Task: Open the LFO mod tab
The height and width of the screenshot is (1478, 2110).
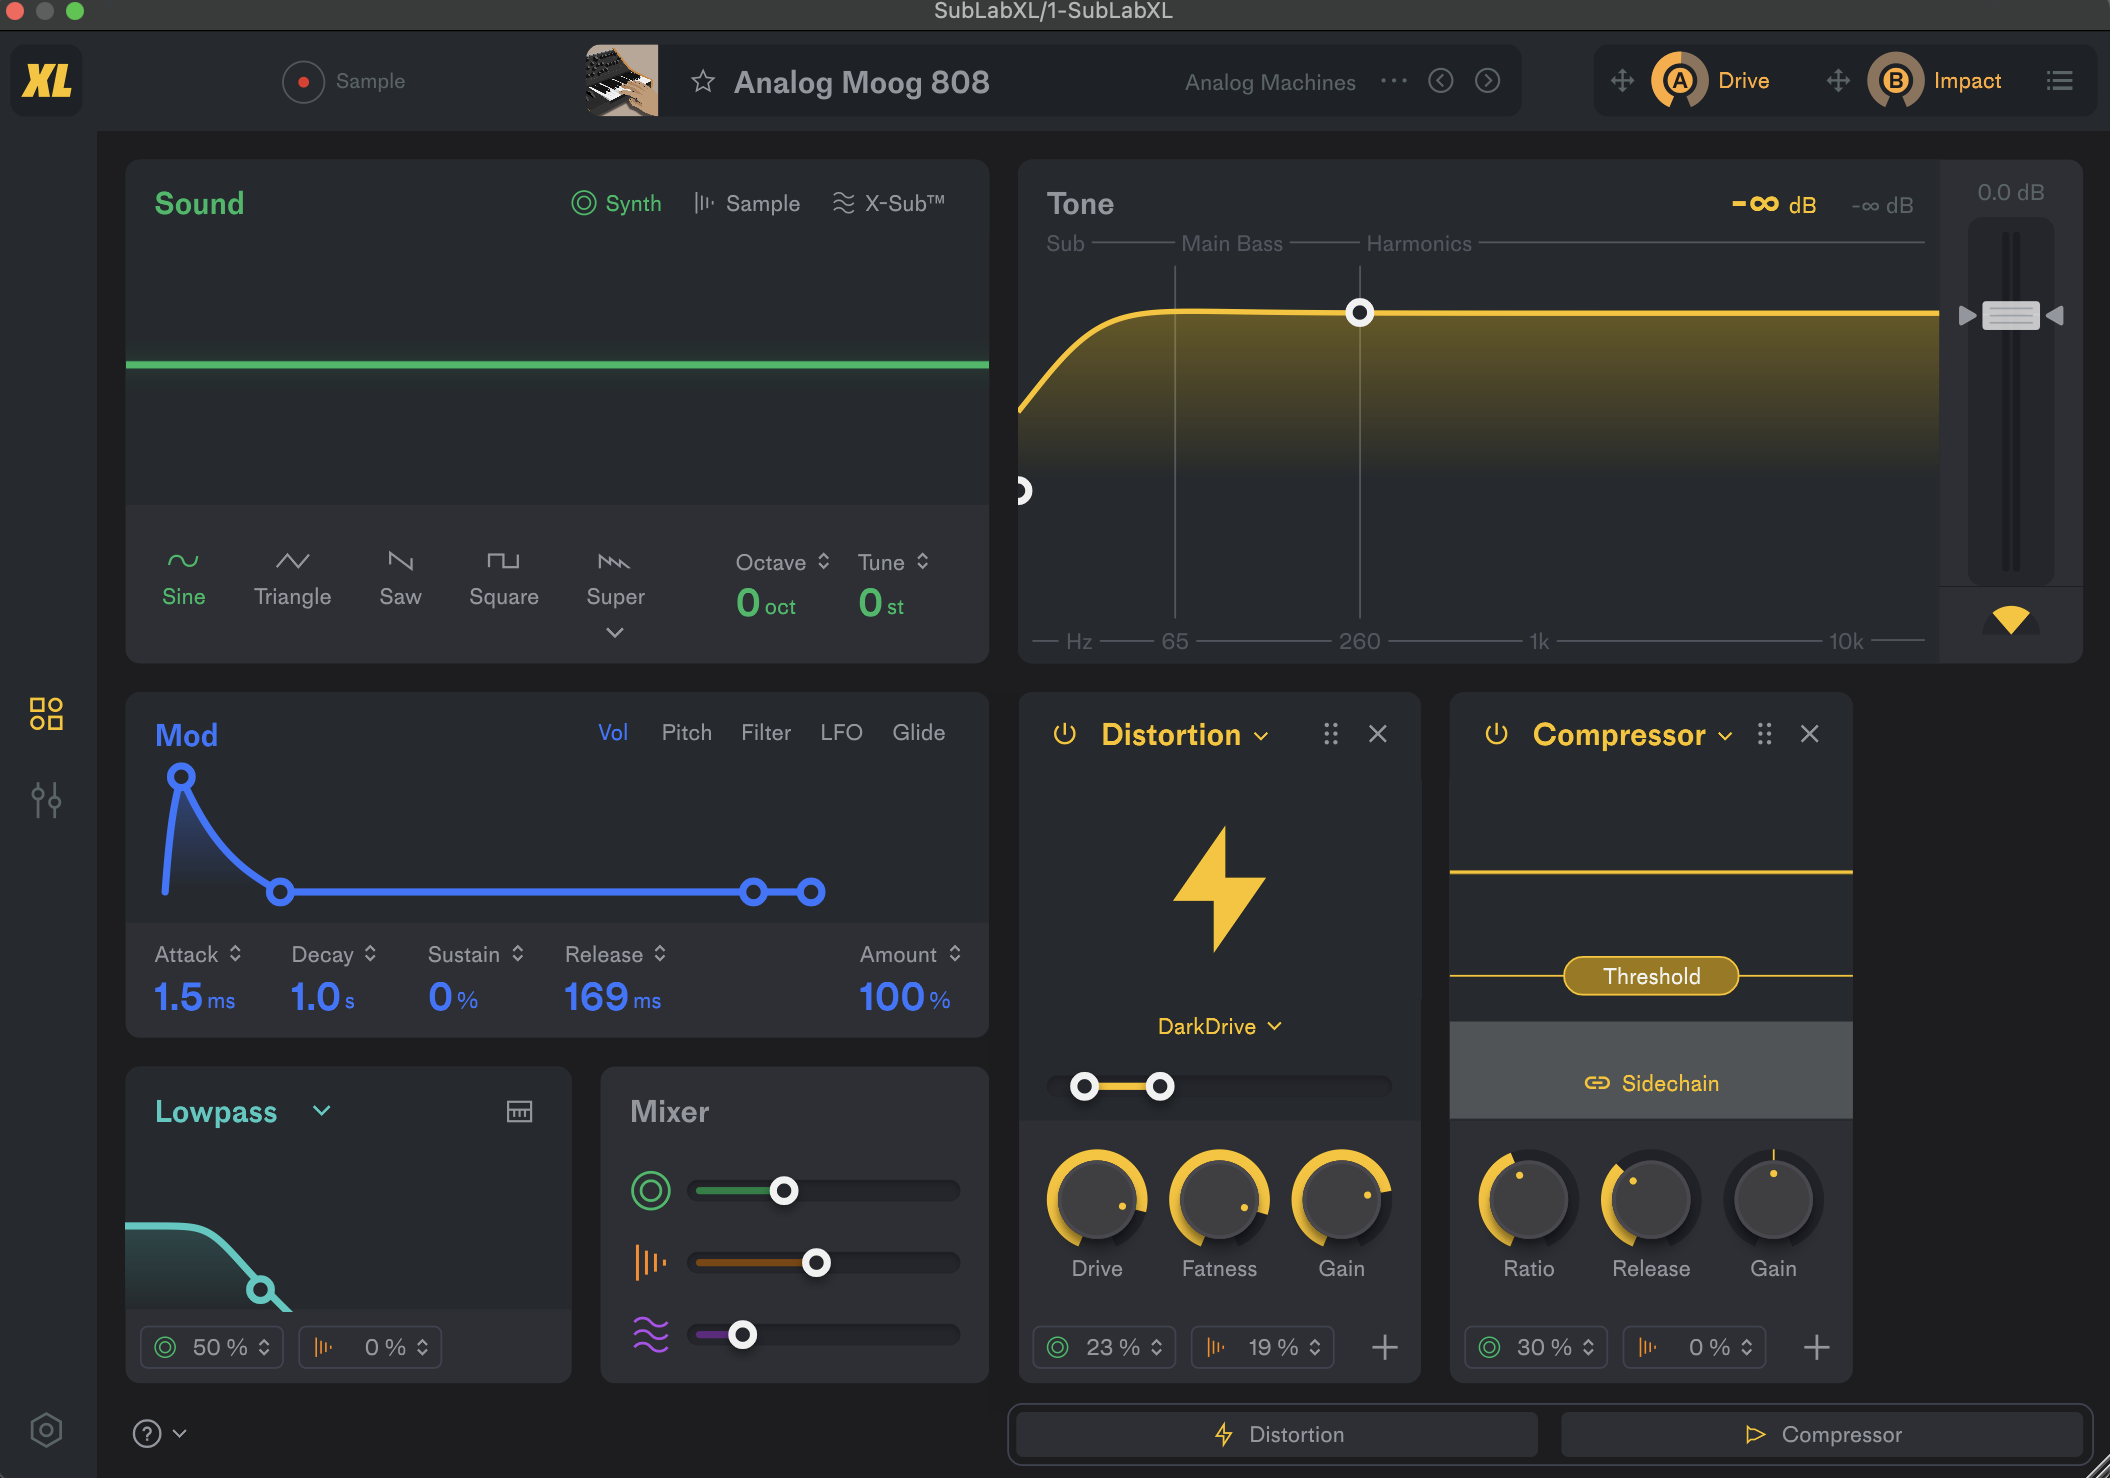Action: 841,732
